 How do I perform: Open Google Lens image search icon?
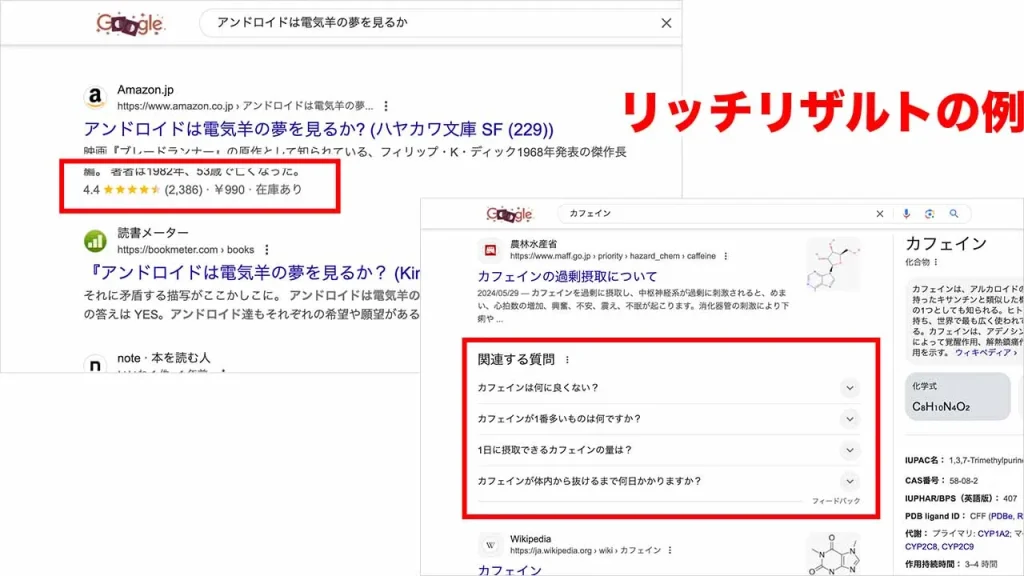point(930,214)
